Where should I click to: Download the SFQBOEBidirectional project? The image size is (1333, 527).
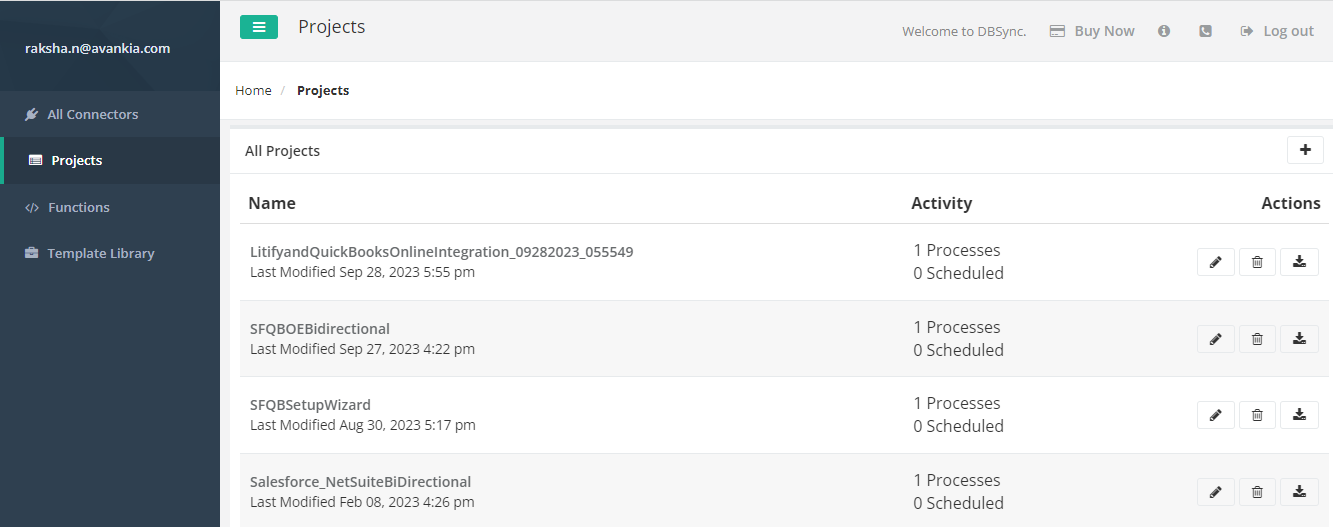1299,339
